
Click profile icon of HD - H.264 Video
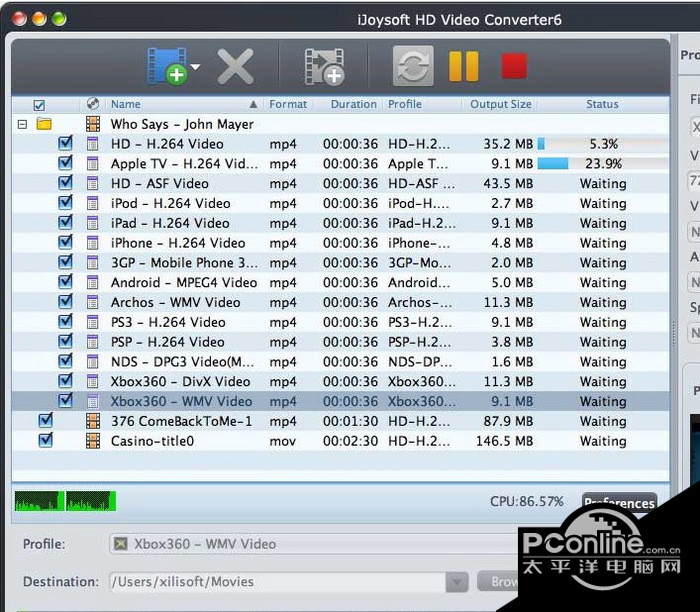tap(92, 144)
